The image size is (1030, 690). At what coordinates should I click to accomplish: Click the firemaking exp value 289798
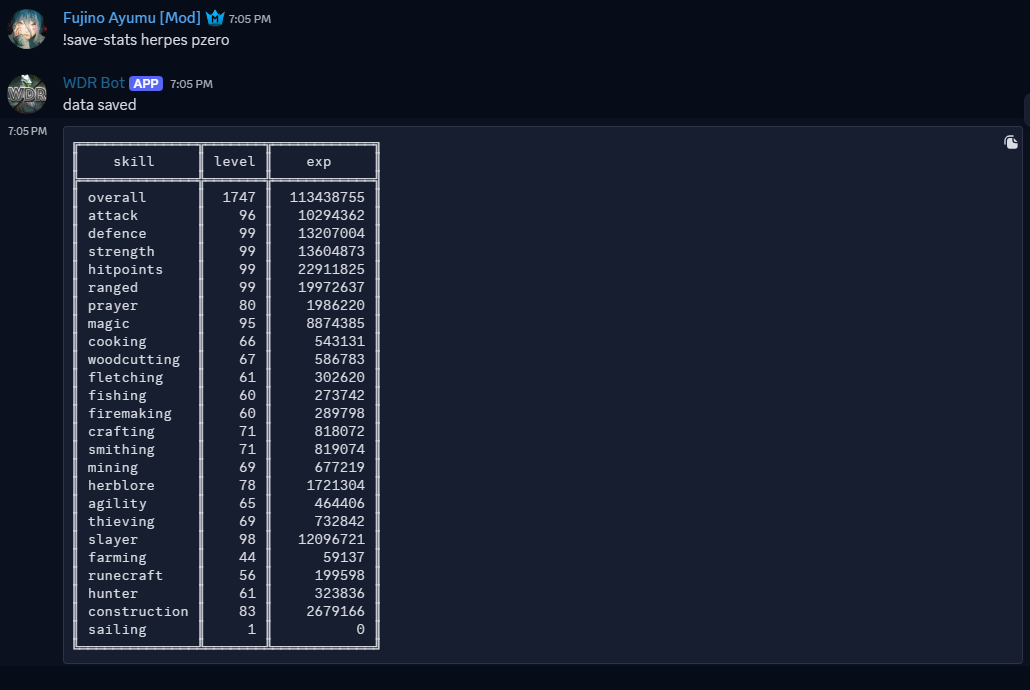[x=340, y=413]
